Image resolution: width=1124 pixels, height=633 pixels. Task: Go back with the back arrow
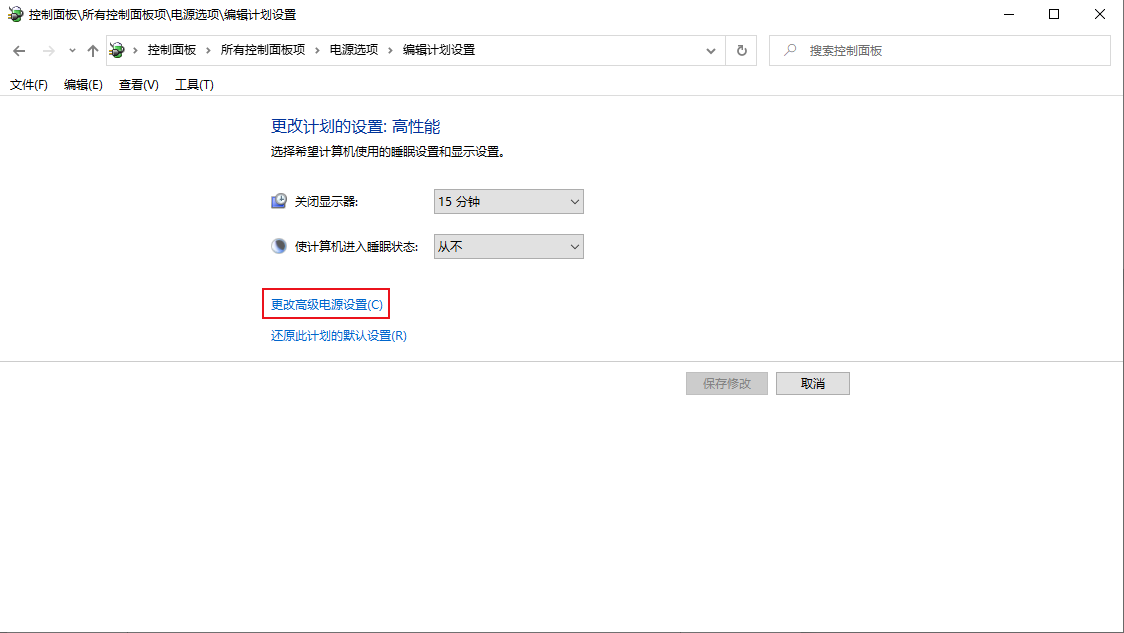click(19, 51)
